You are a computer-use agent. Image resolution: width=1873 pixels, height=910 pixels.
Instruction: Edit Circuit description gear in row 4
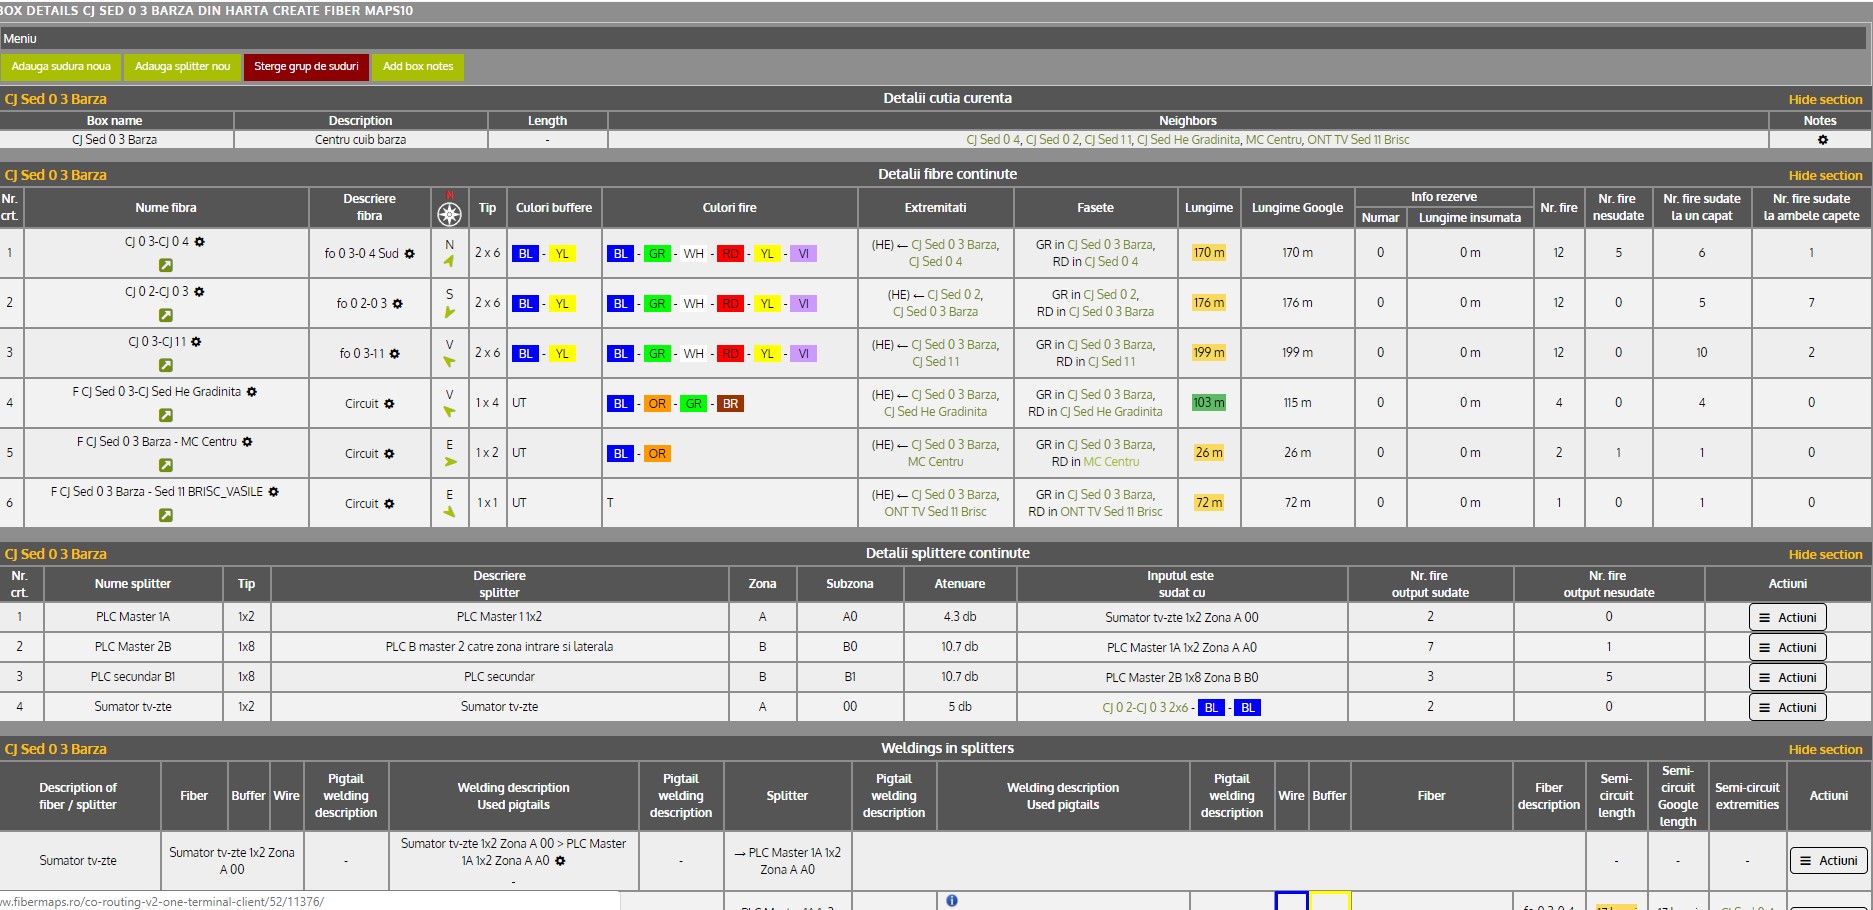pyautogui.click(x=389, y=404)
